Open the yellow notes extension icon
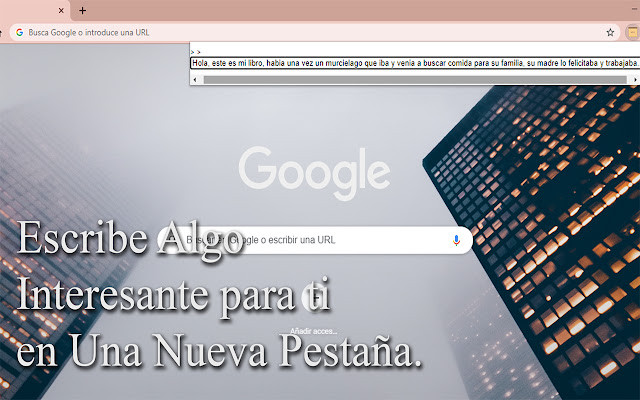Screen dimensions: 640x400 click(632, 33)
